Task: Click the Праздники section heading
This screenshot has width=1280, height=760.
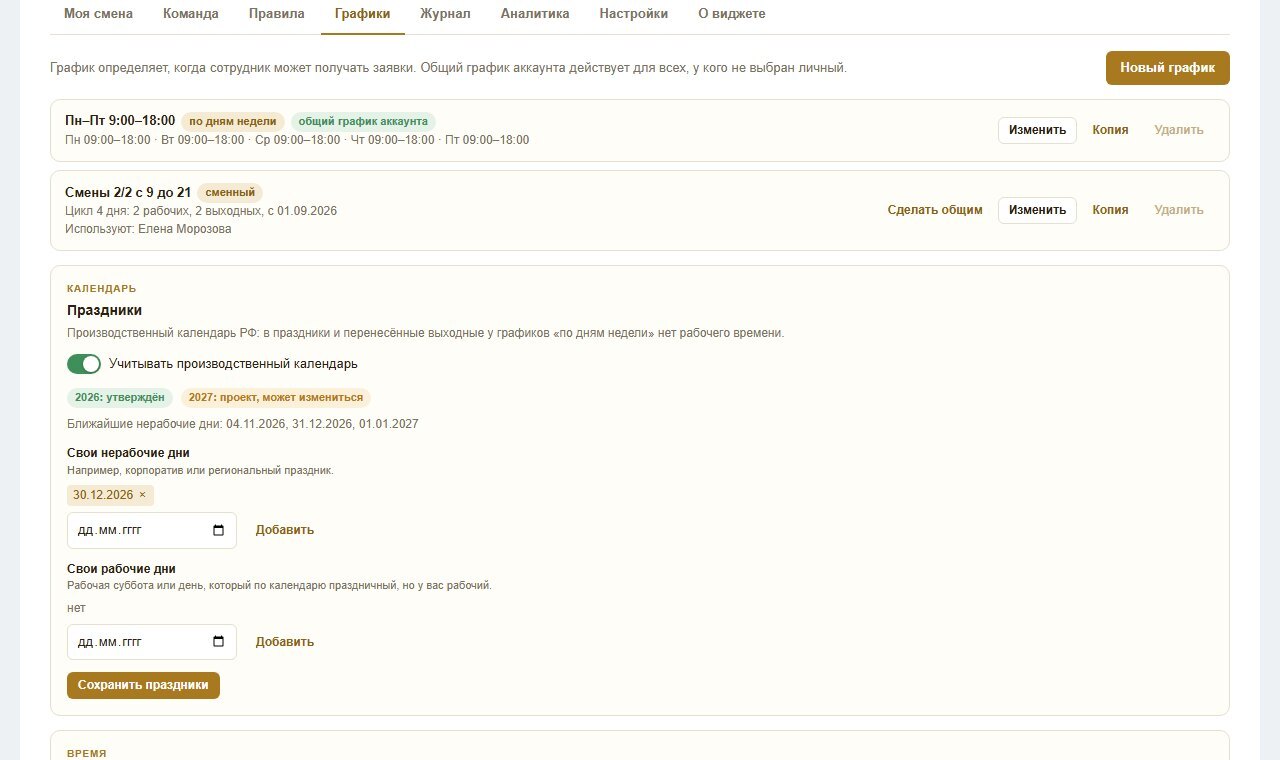Action: tap(105, 311)
